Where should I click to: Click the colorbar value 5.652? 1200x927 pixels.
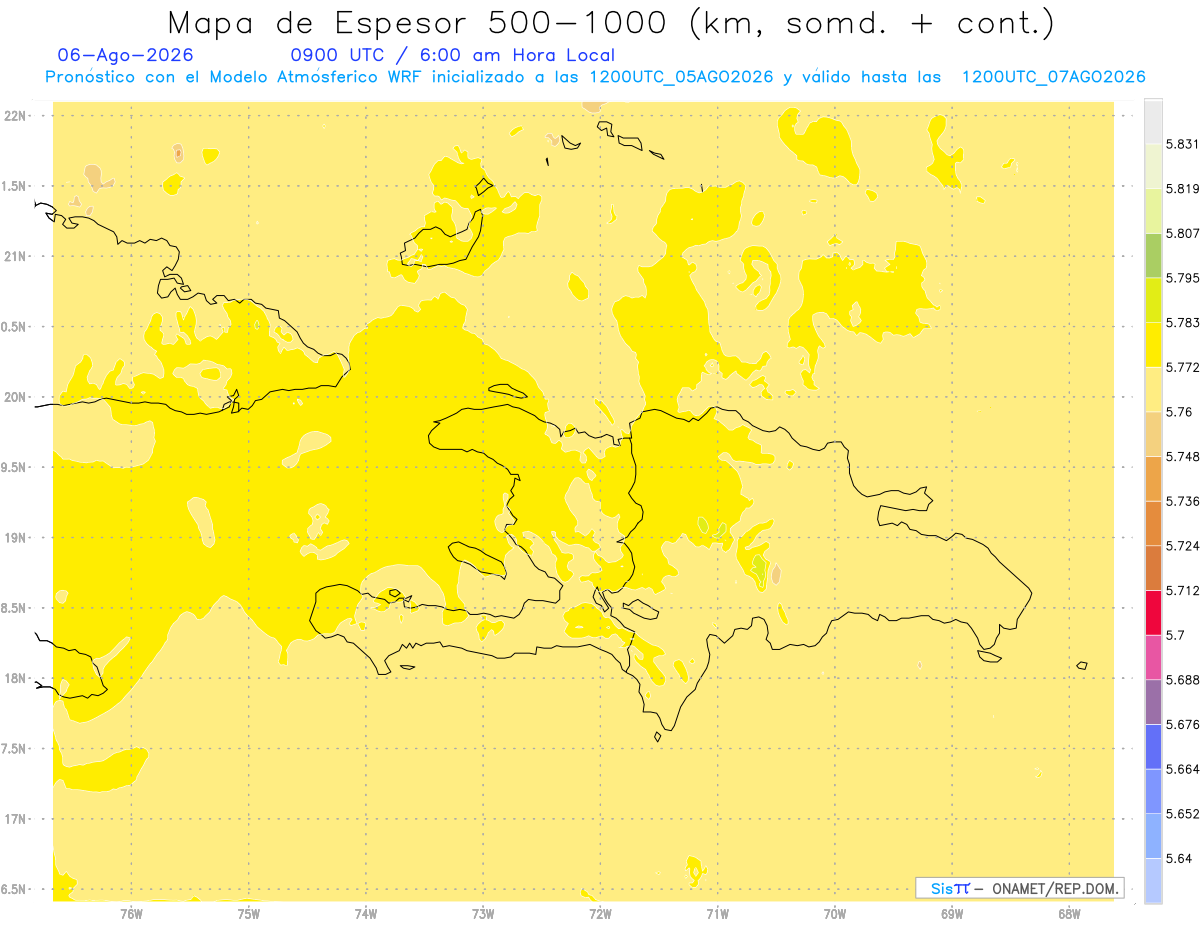[x=1183, y=814]
